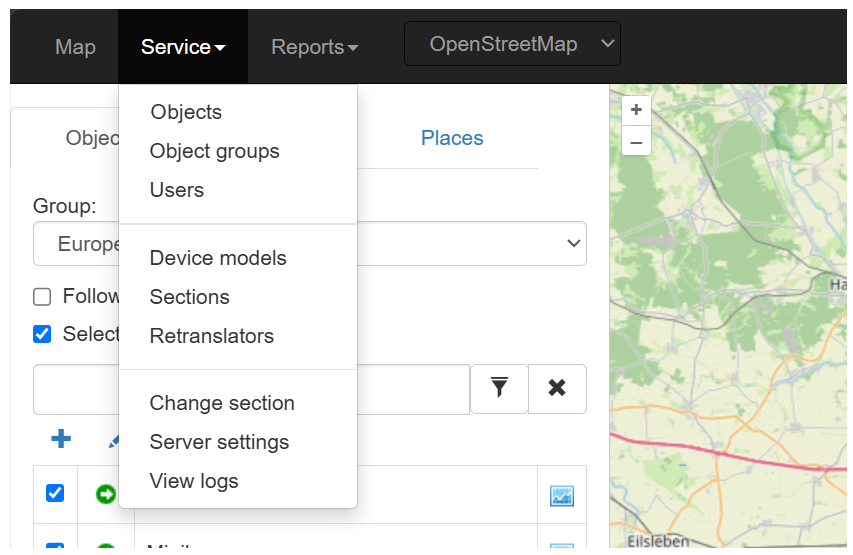The height and width of the screenshot is (555, 853).
Task: Go to the Map navigation link
Action: (x=75, y=47)
